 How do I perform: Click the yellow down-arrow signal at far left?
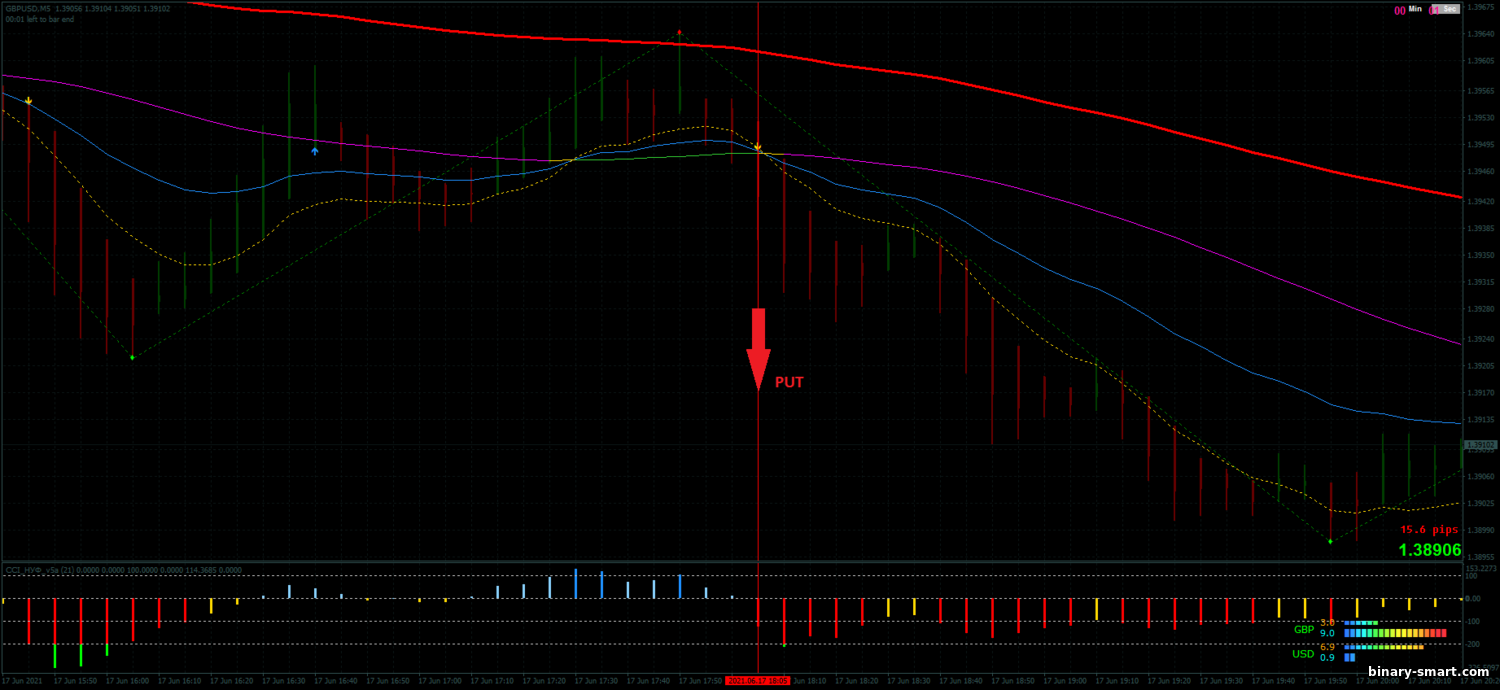point(29,101)
